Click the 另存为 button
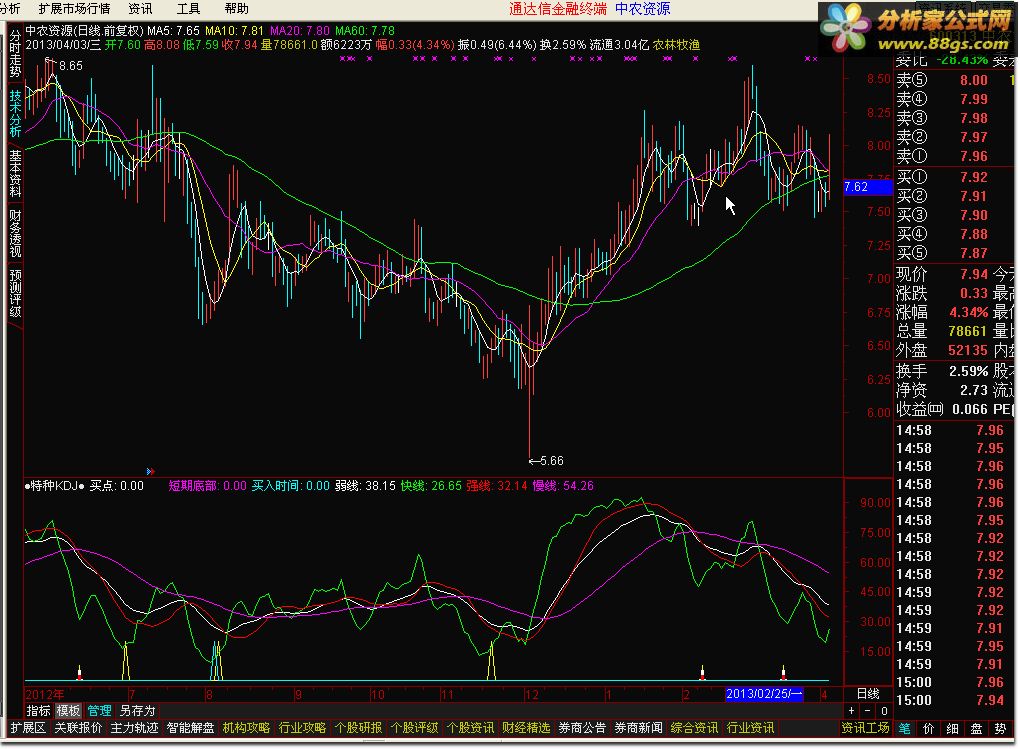1020x749 pixels. tap(137, 711)
